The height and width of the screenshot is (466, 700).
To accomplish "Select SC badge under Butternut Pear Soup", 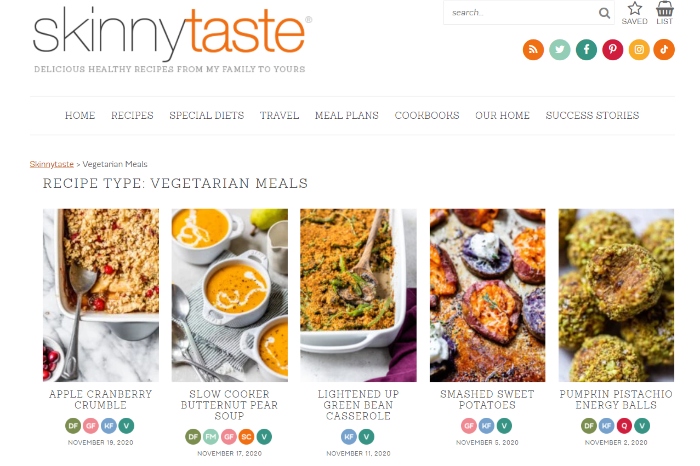I will [x=246, y=437].
